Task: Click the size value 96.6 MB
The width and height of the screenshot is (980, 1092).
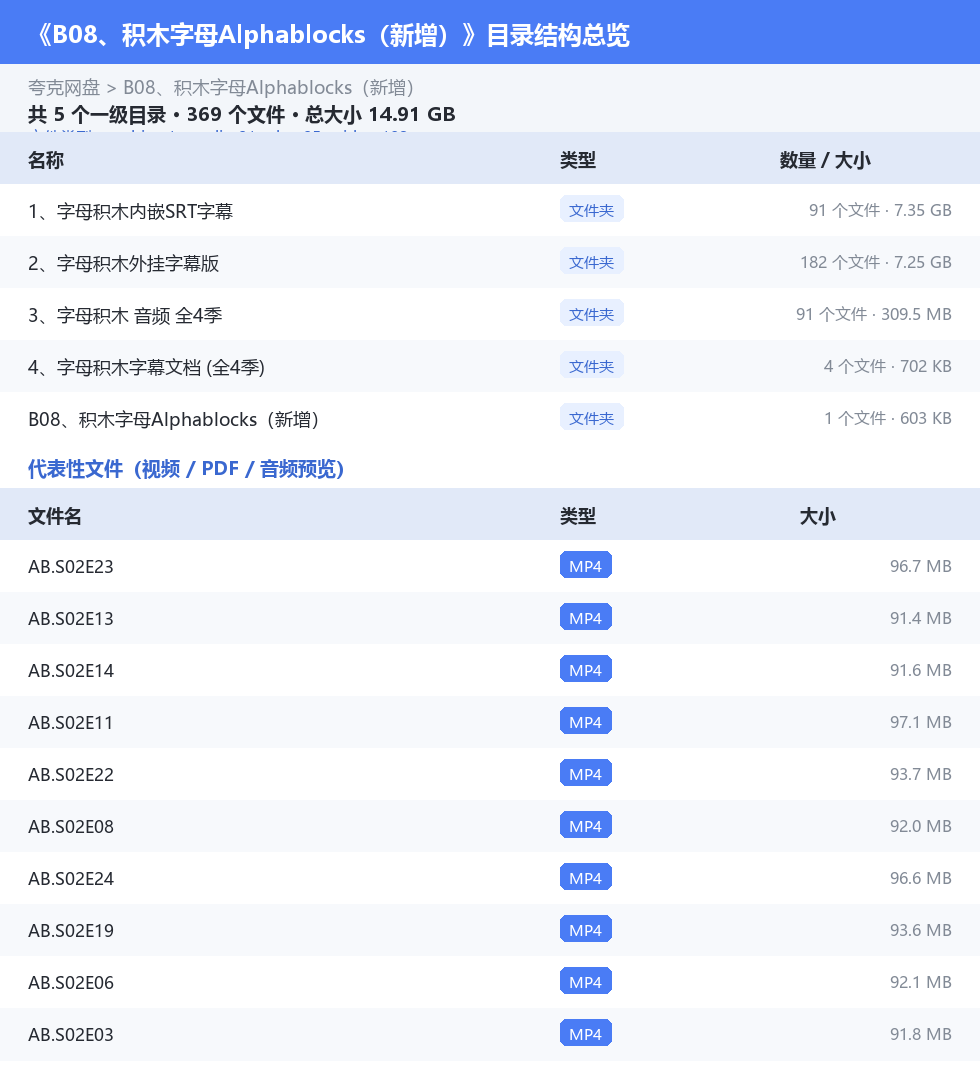Action: [920, 878]
